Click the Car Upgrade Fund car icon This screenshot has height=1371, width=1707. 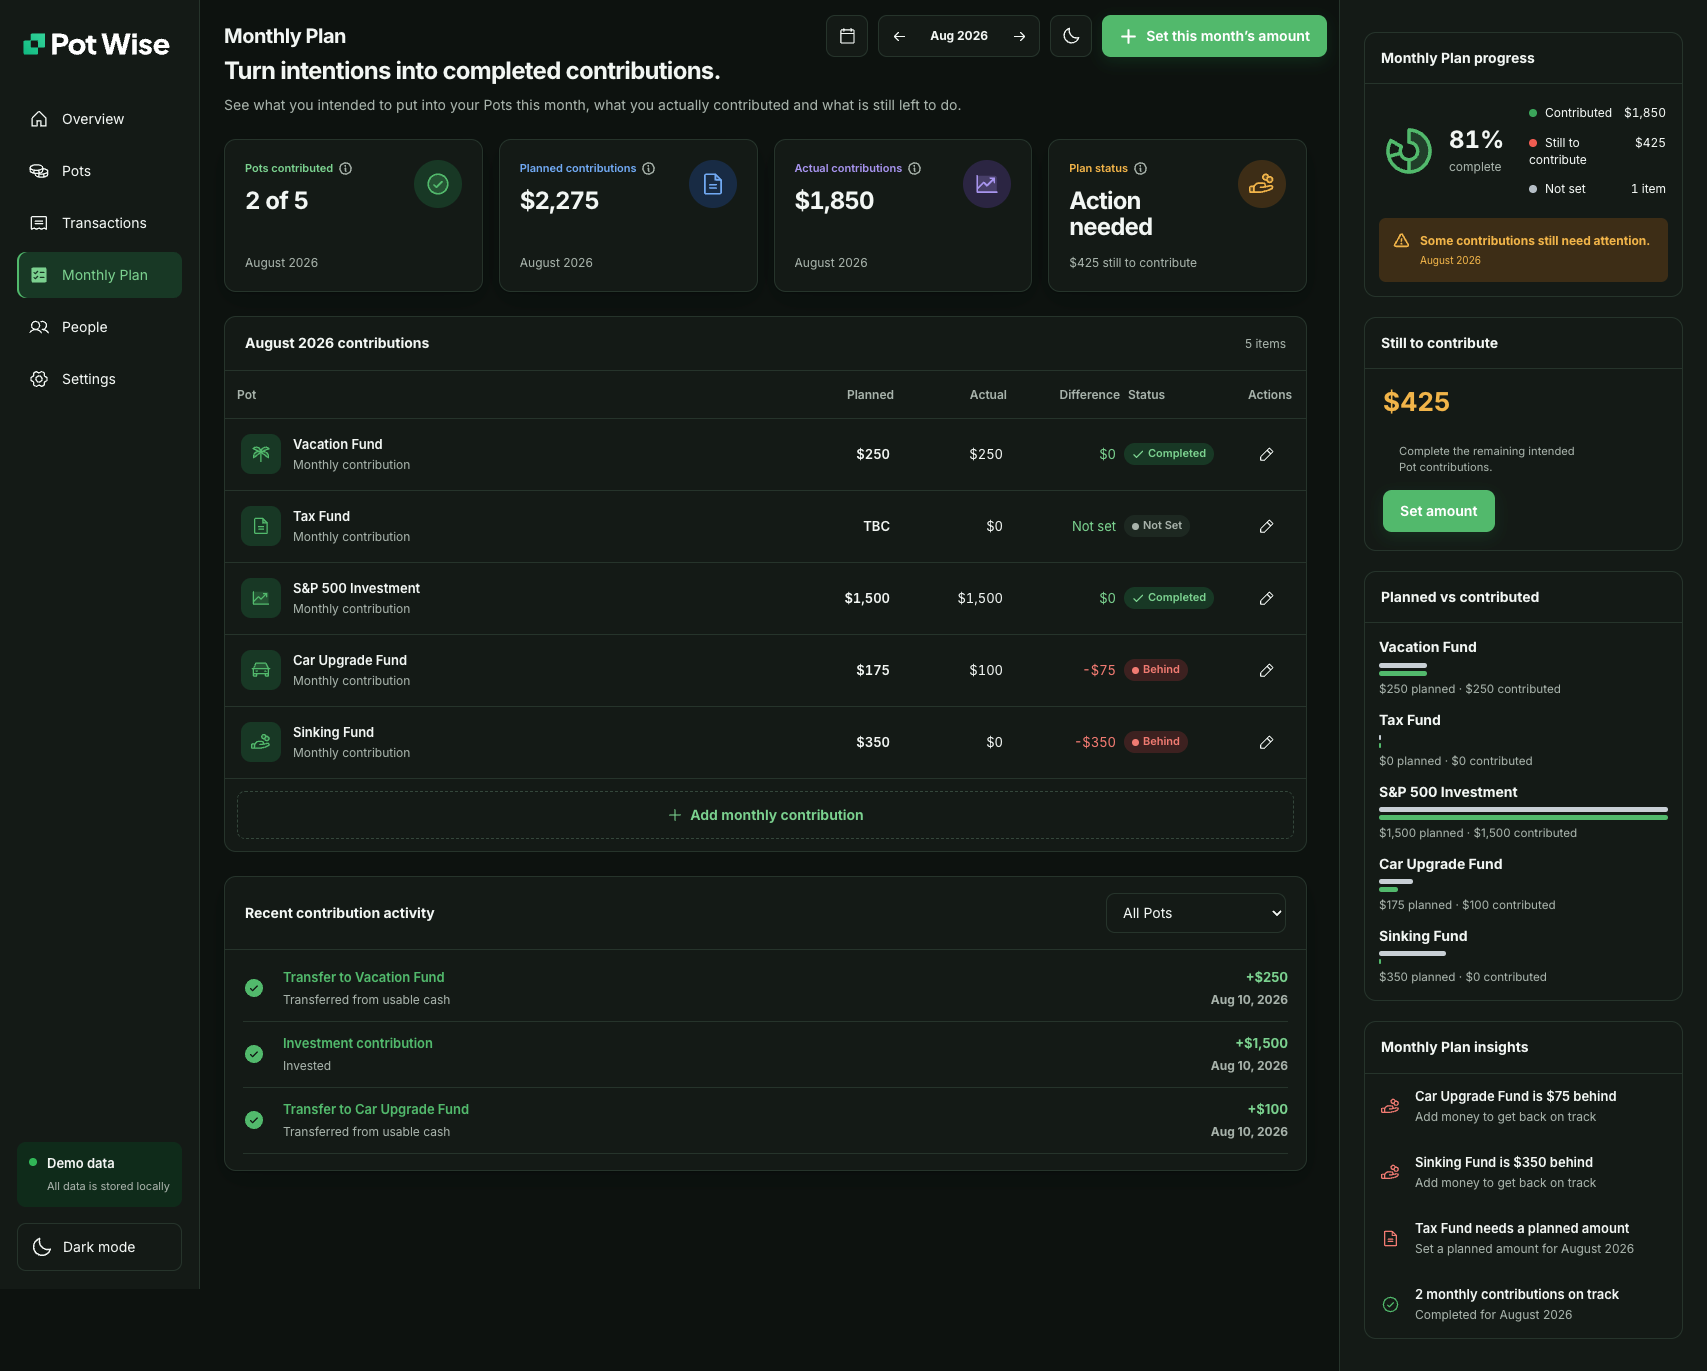(x=261, y=670)
